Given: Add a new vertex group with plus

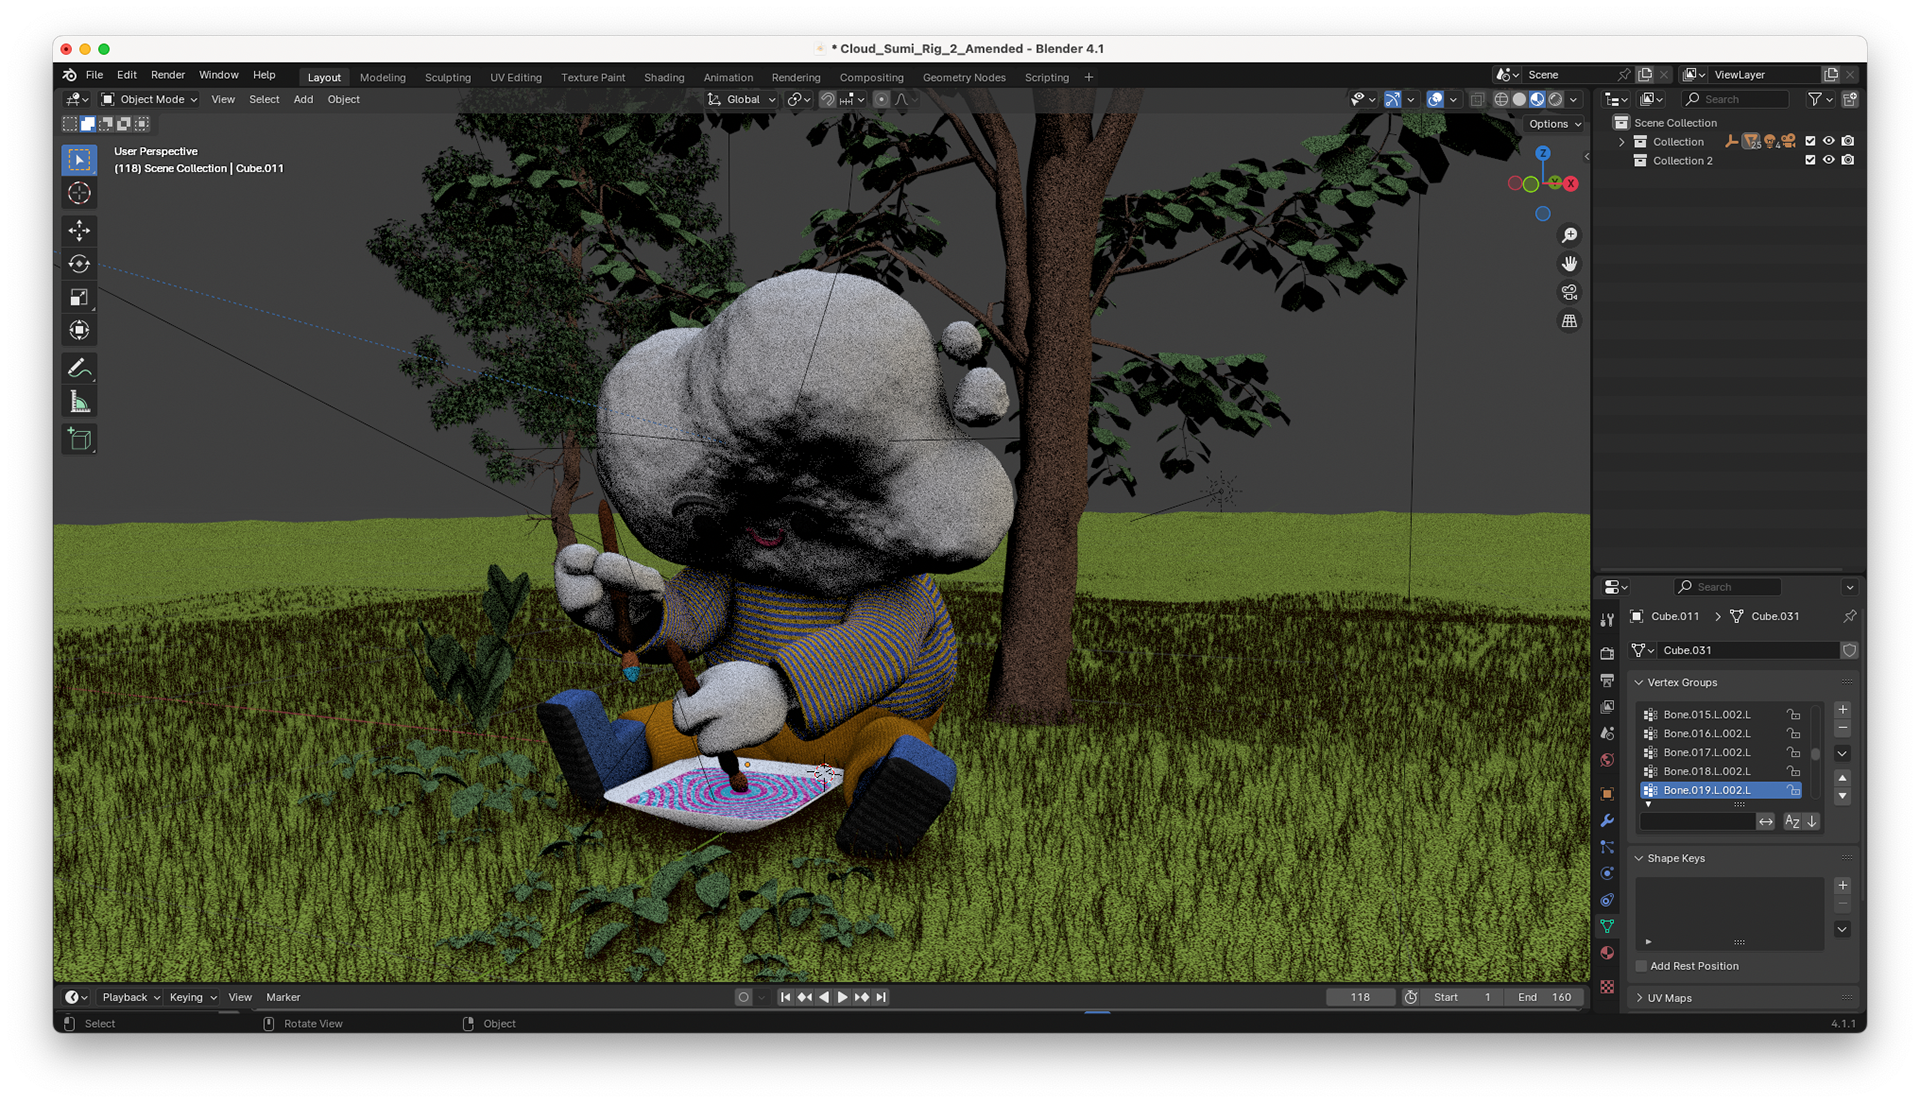Looking at the screenshot, I should (x=1842, y=710).
